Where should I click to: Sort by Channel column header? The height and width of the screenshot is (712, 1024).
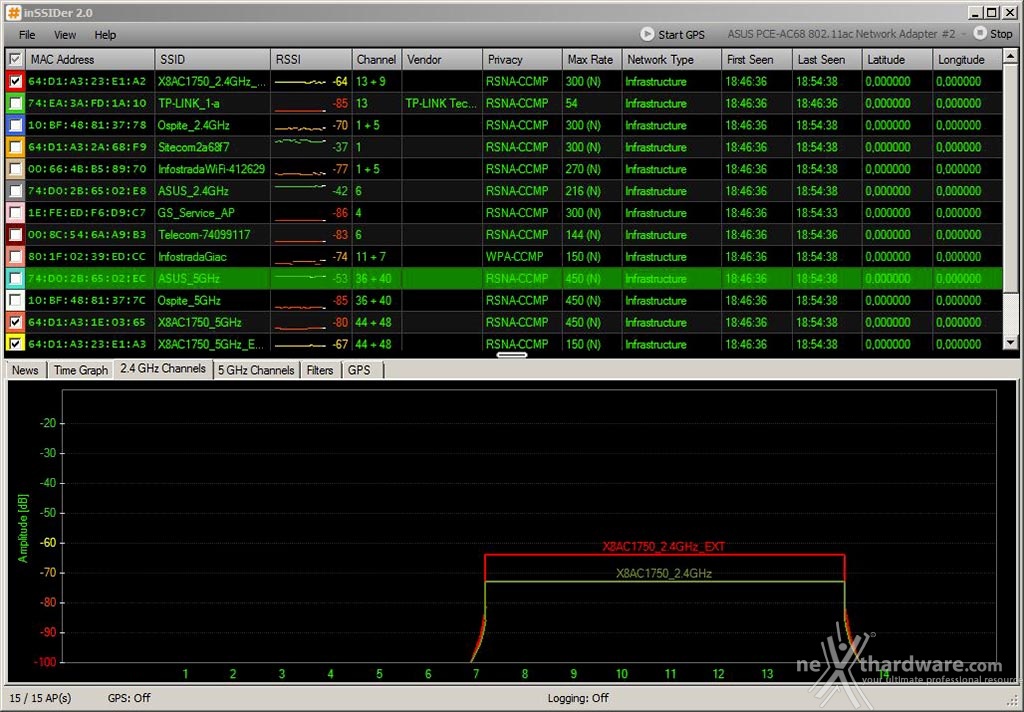point(377,59)
